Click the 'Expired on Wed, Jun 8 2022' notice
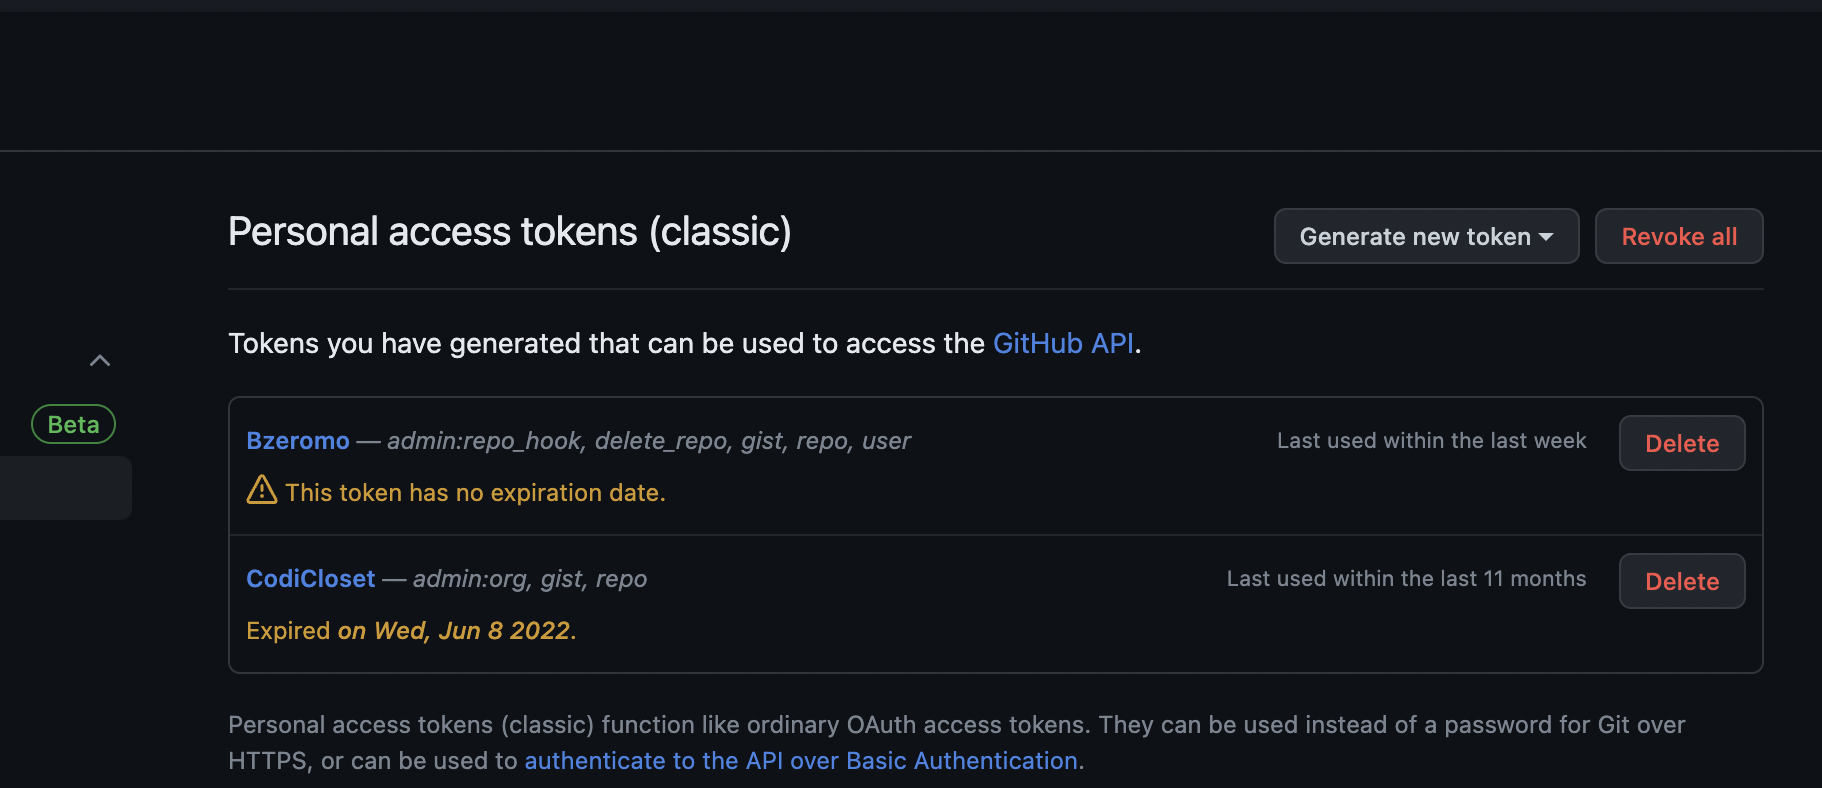 (x=411, y=631)
